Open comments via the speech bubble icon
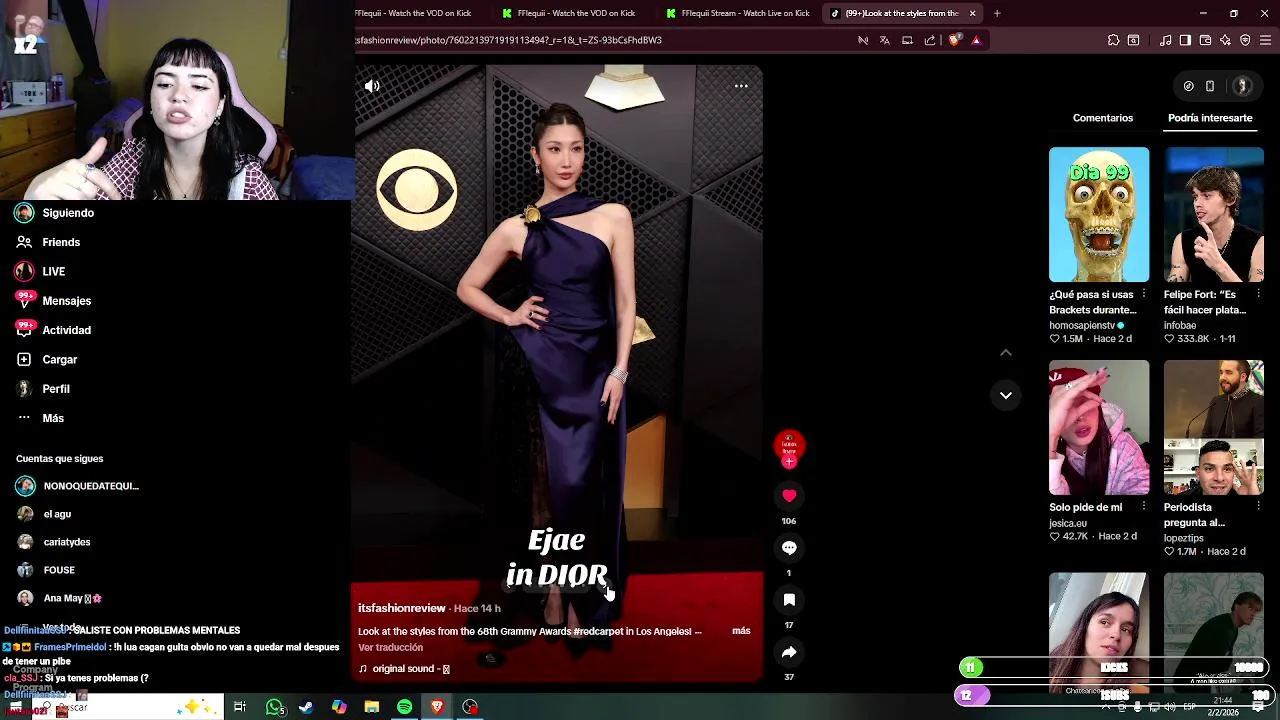This screenshot has width=1280, height=720. (789, 548)
